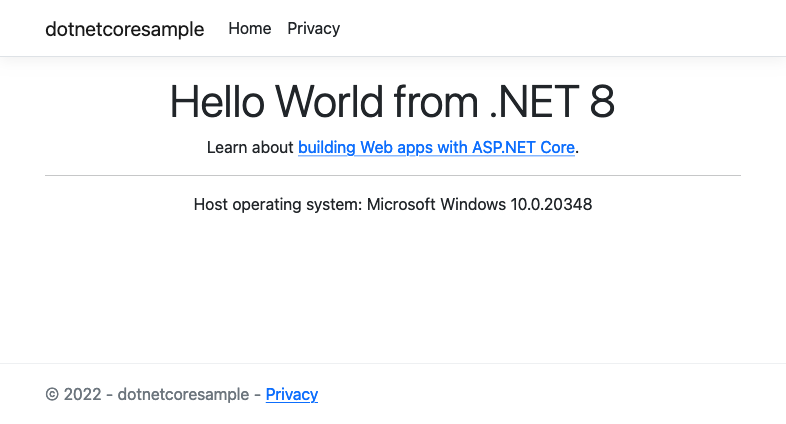Click the dotnetcoresample navbar brand link
The width and height of the screenshot is (786, 424).
click(124, 29)
